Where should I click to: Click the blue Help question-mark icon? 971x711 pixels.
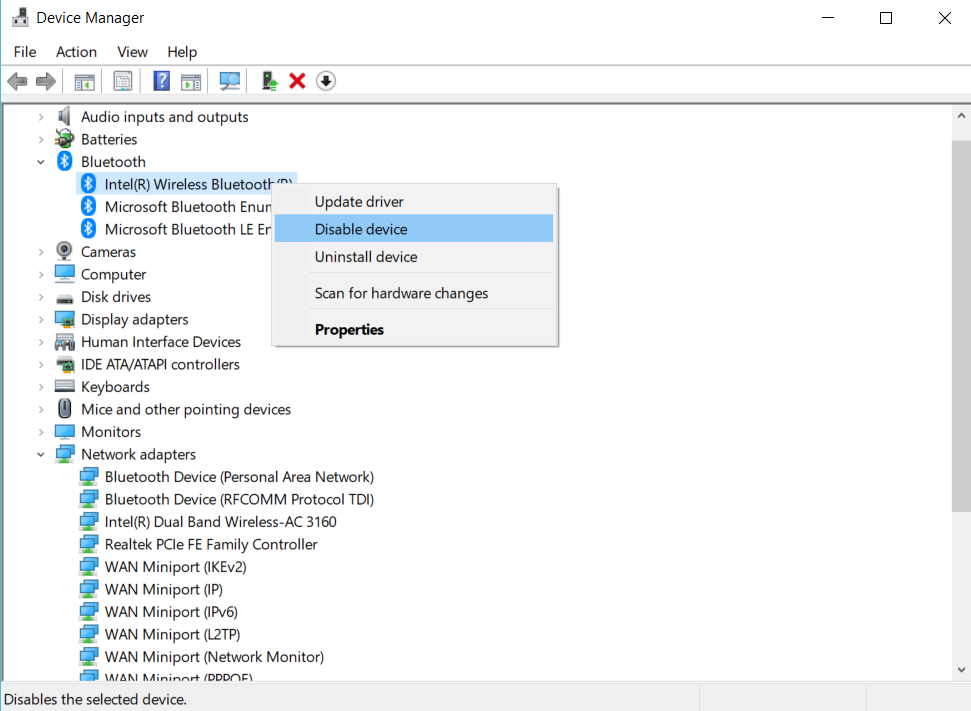coord(161,81)
